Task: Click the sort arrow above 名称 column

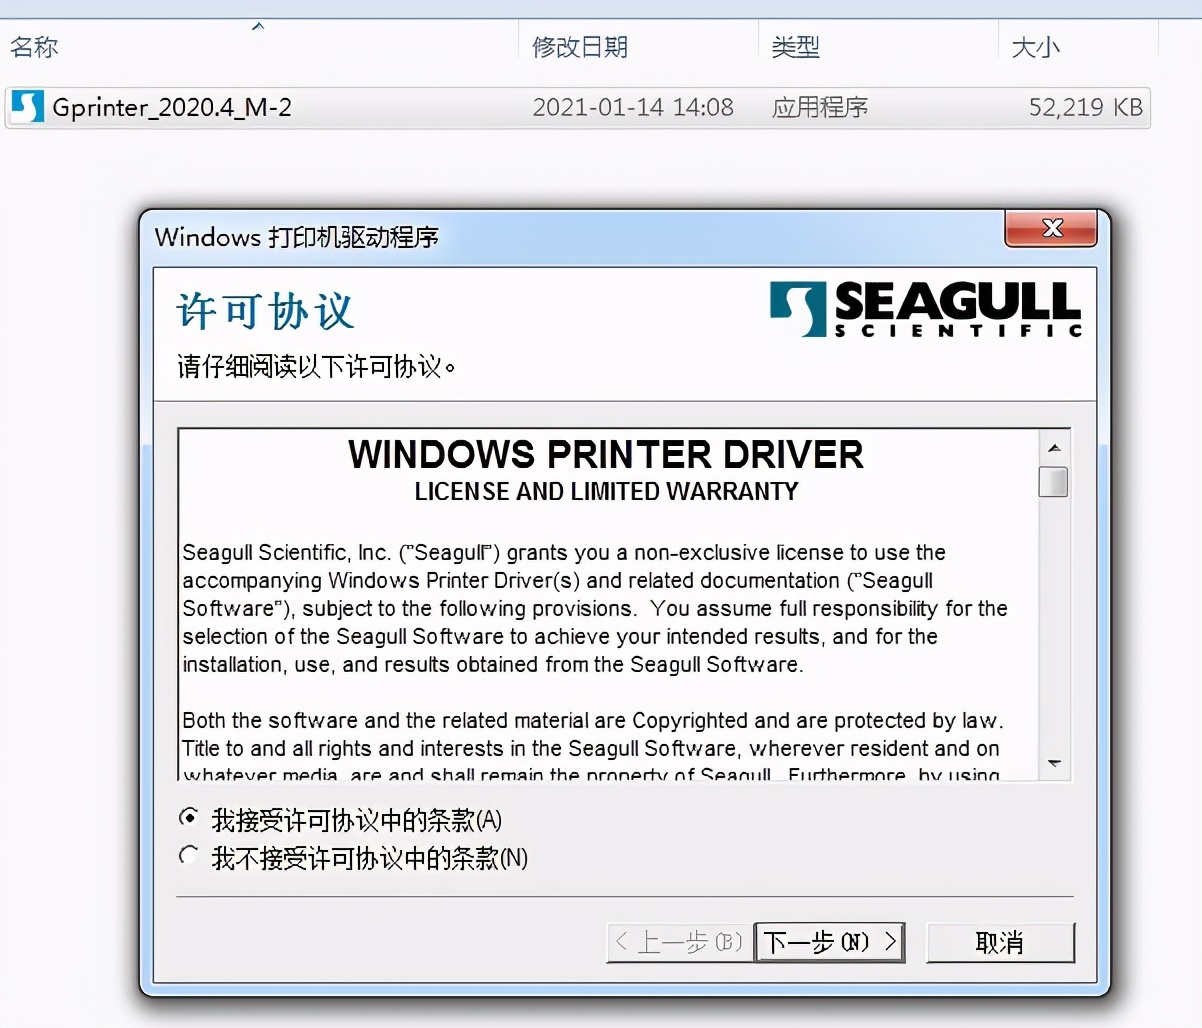Action: pos(258,26)
